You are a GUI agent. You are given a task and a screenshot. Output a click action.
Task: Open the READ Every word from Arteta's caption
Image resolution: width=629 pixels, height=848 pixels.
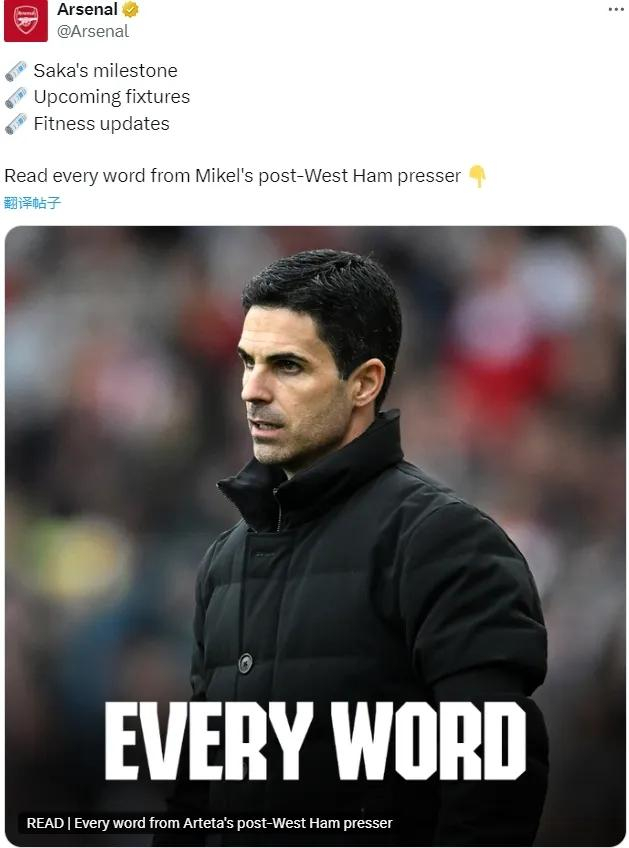(209, 823)
